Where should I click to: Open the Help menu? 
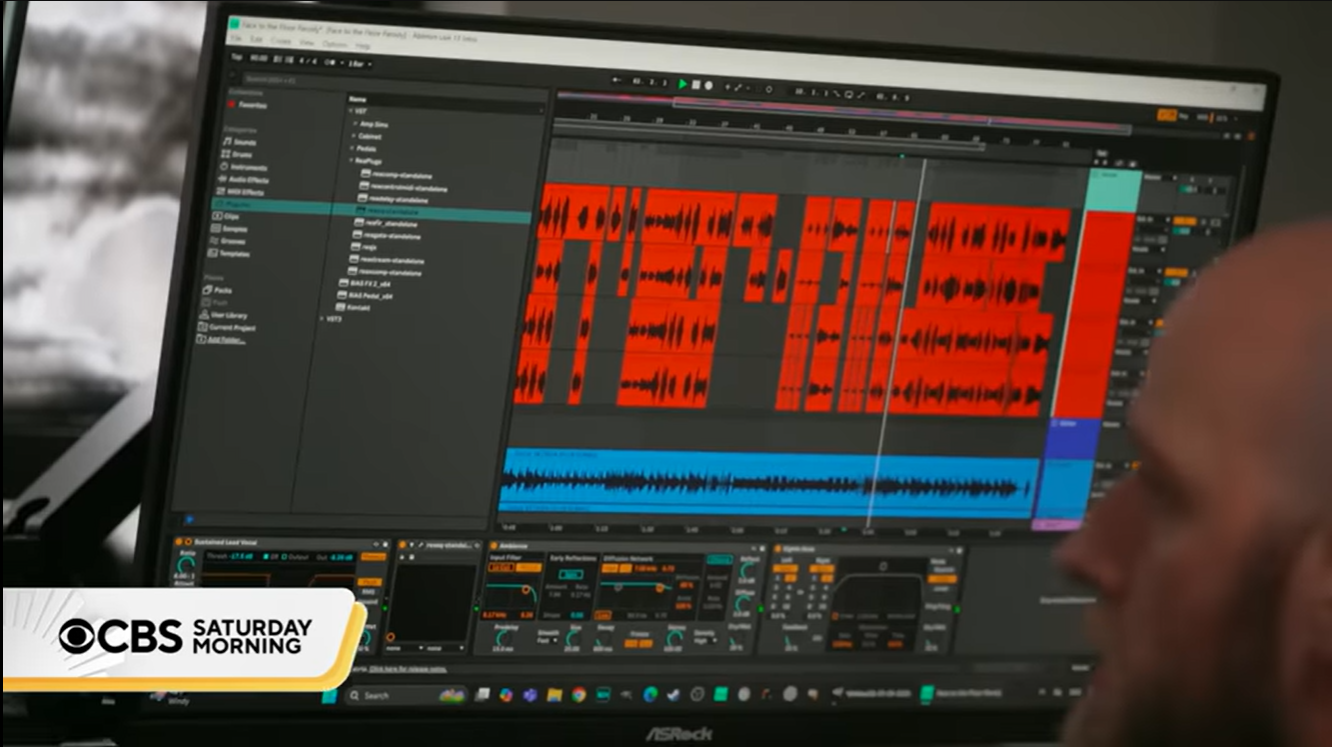point(362,46)
